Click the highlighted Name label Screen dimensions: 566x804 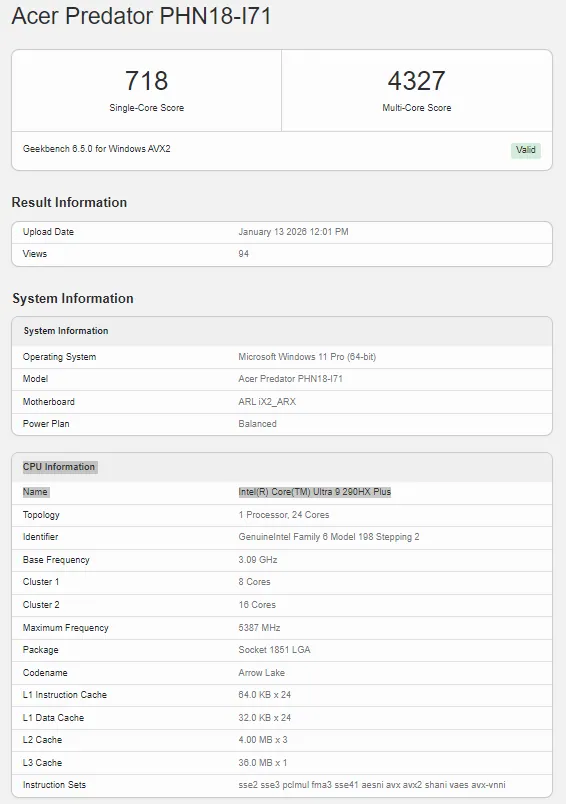[x=35, y=492]
